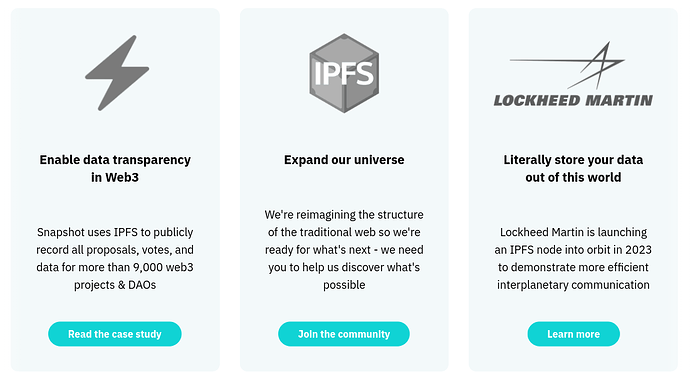Image resolution: width=690 pixels, height=379 pixels.
Task: Select the "Expand our universe" heading
Action: coord(344,160)
